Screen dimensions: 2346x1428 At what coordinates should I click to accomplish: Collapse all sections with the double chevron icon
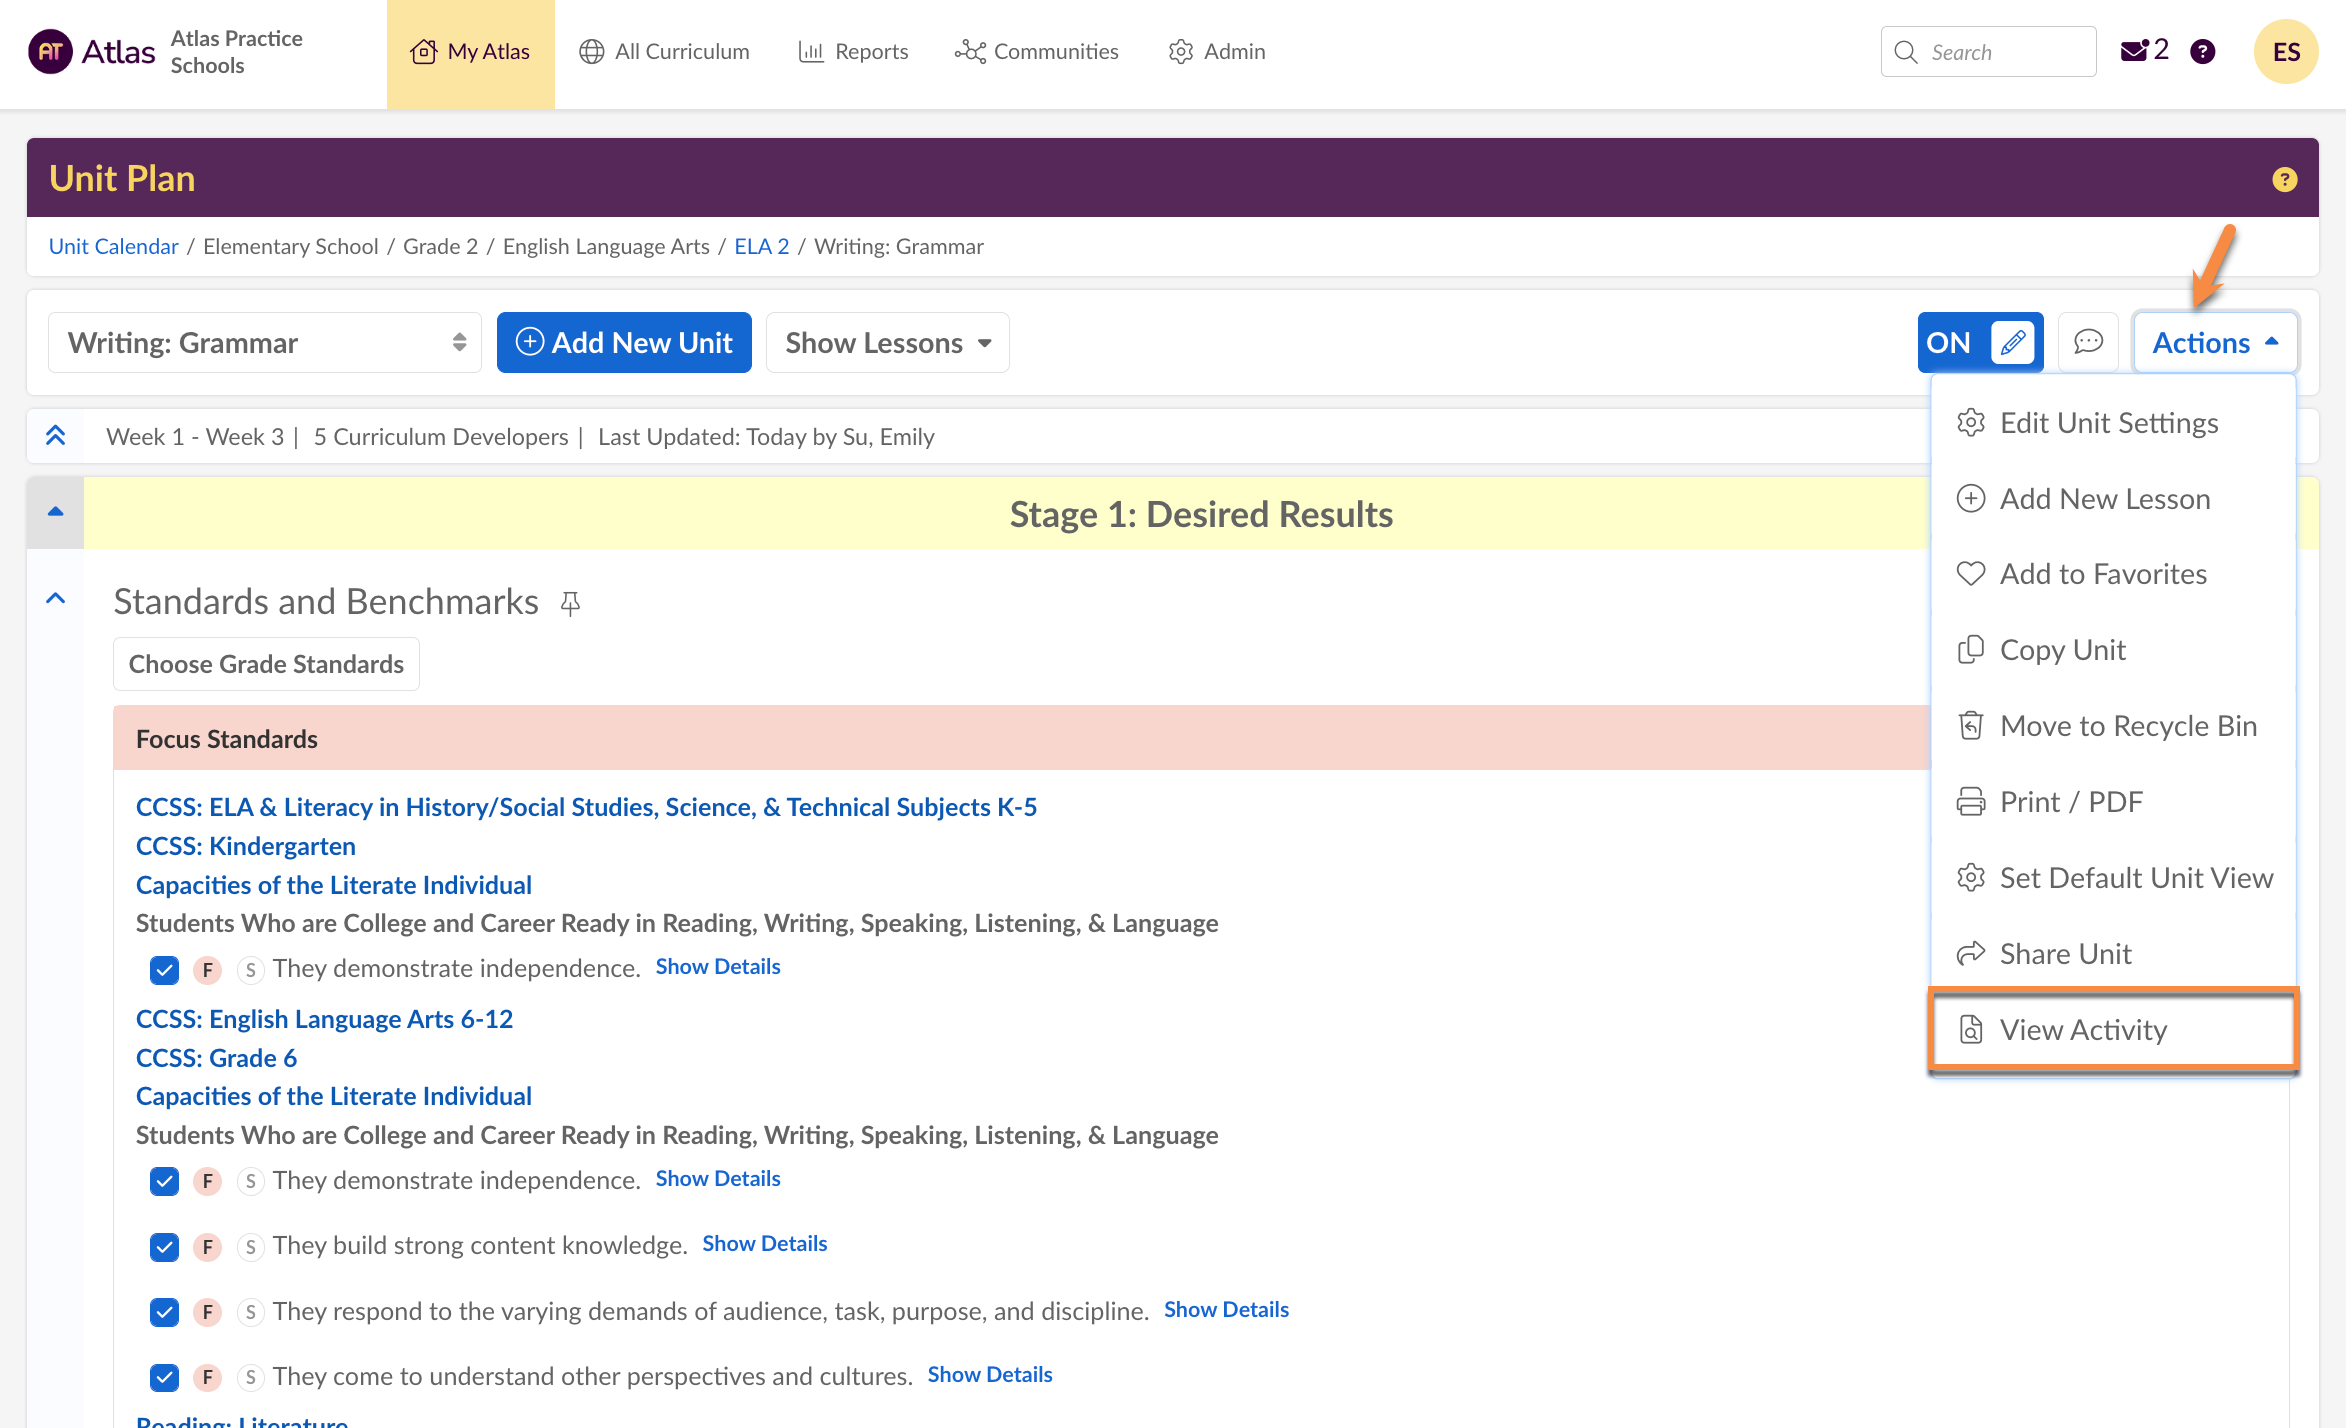56,436
